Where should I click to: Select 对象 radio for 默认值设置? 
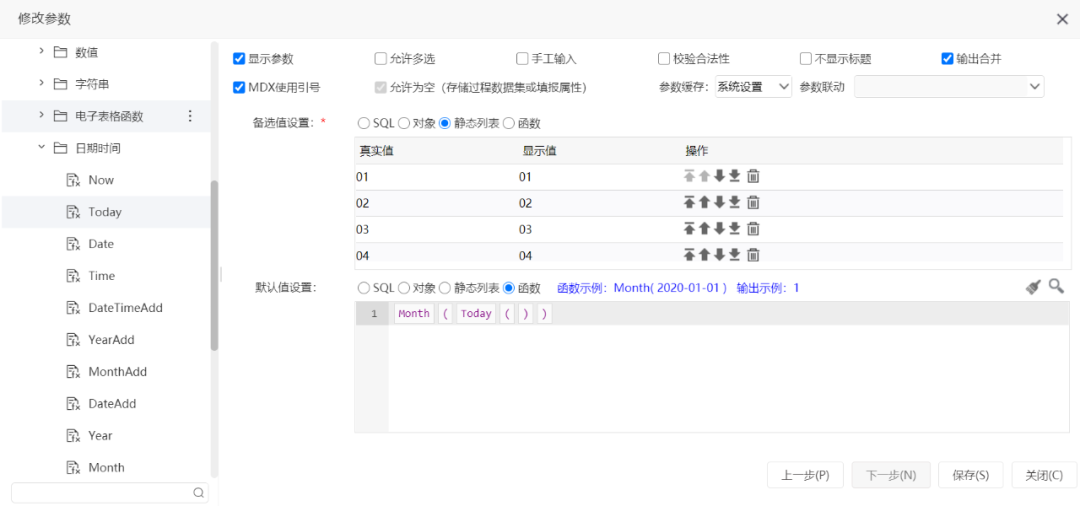[x=404, y=287]
